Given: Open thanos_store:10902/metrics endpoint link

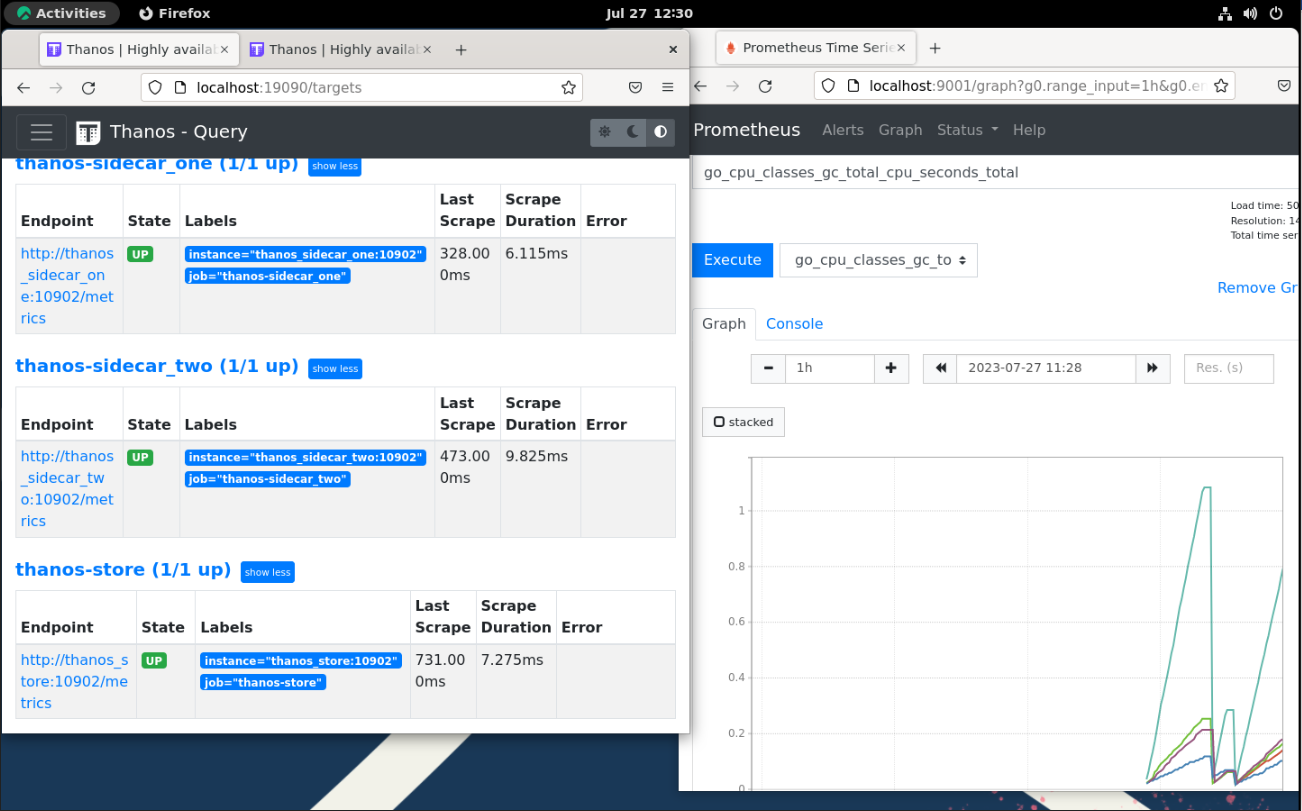Looking at the screenshot, I should click(x=74, y=681).
